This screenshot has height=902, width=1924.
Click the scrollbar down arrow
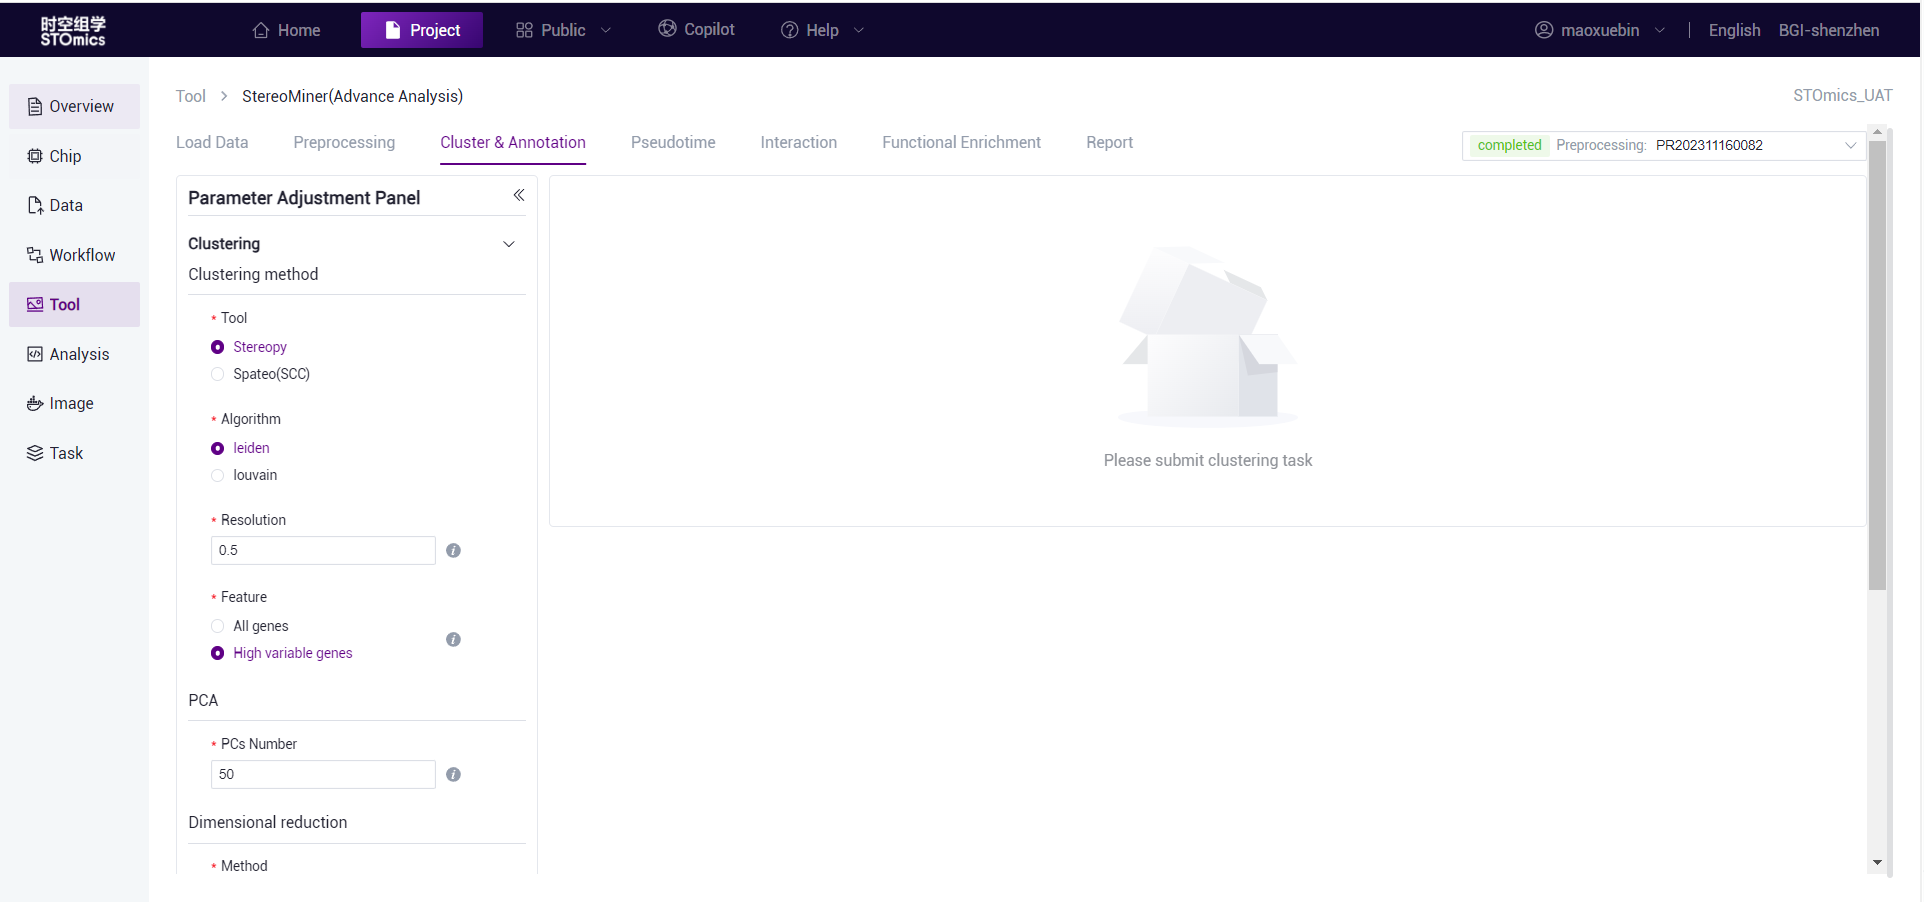pos(1877,862)
